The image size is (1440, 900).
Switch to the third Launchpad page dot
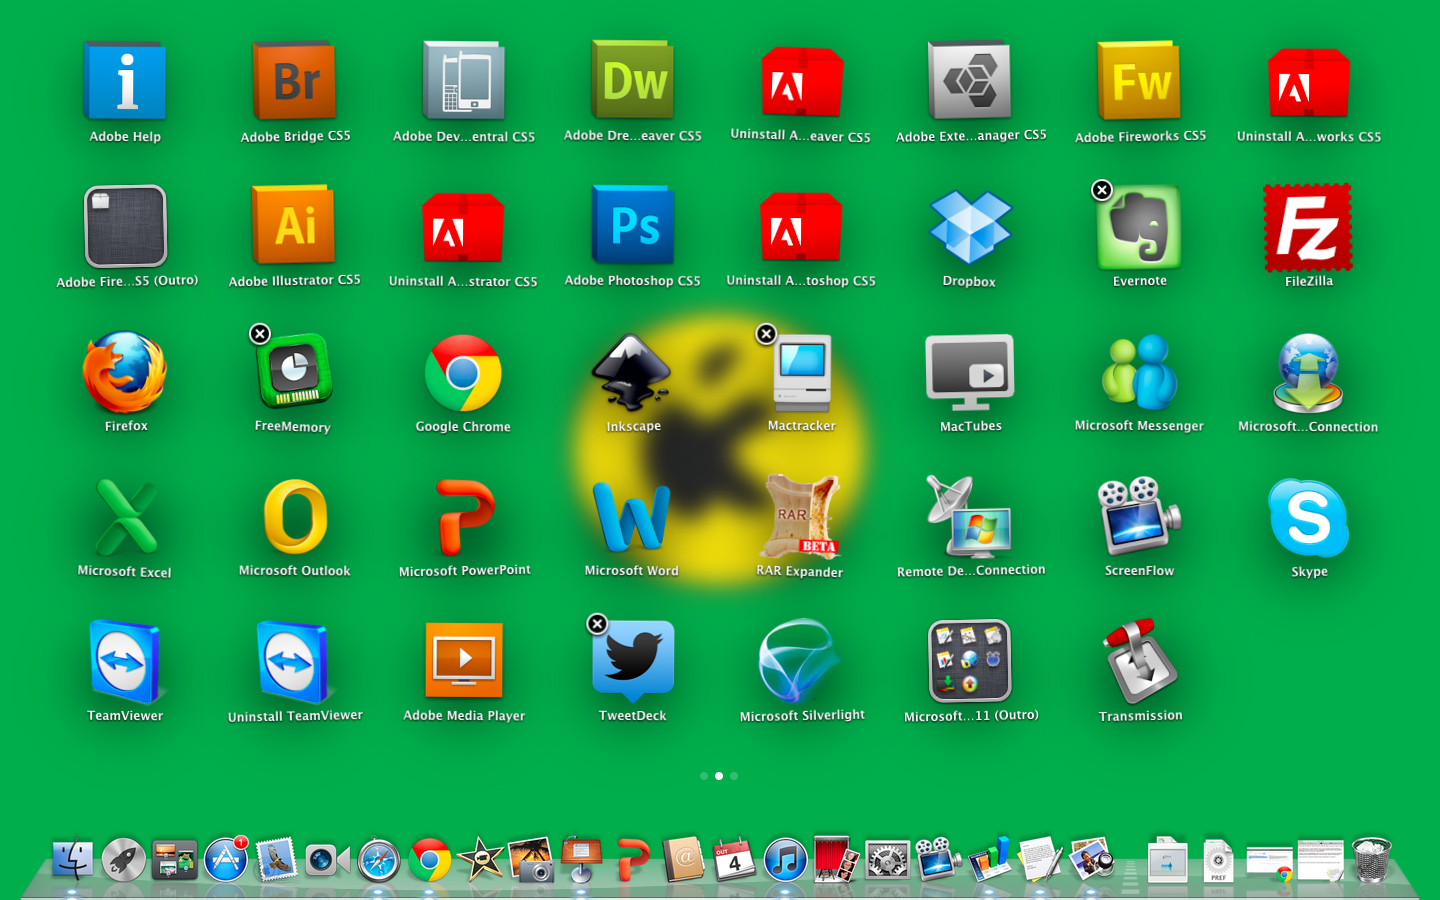click(x=734, y=776)
